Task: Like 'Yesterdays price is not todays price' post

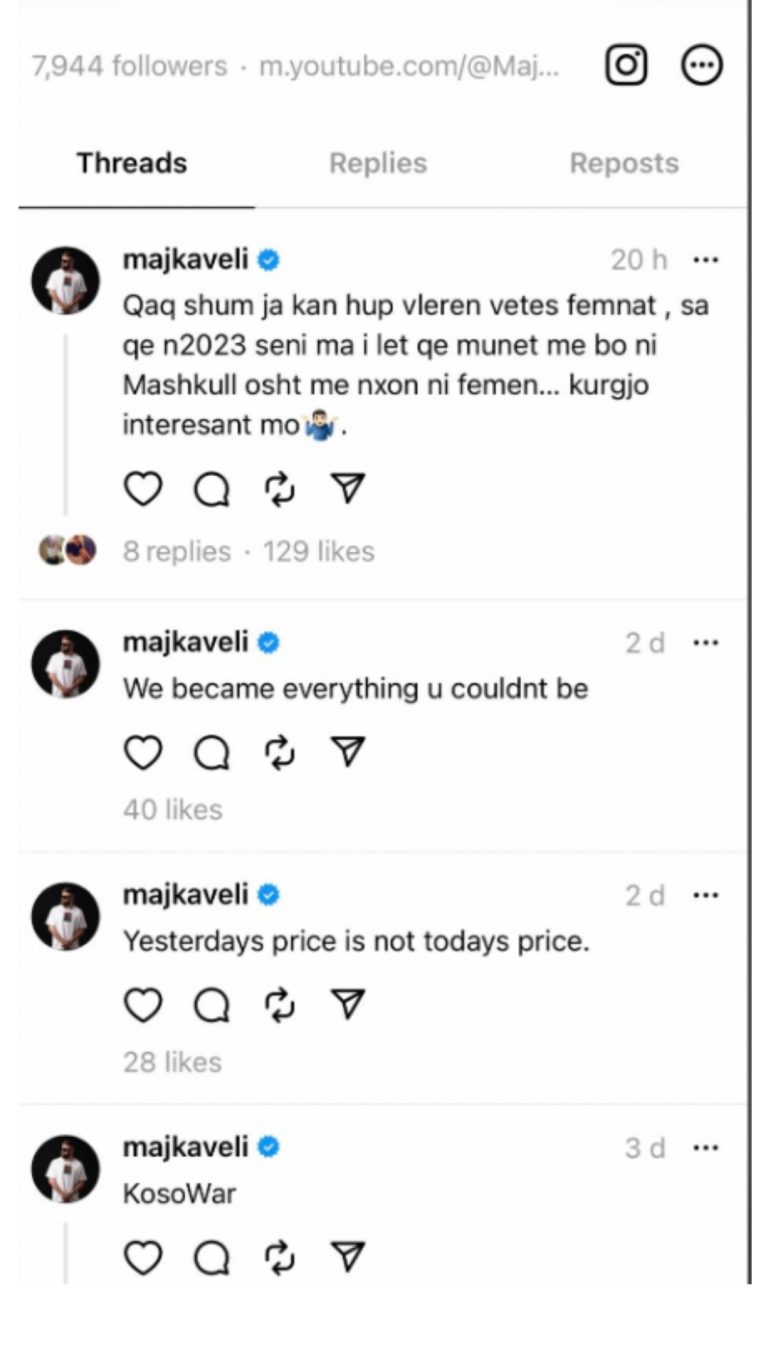Action: [143, 1006]
